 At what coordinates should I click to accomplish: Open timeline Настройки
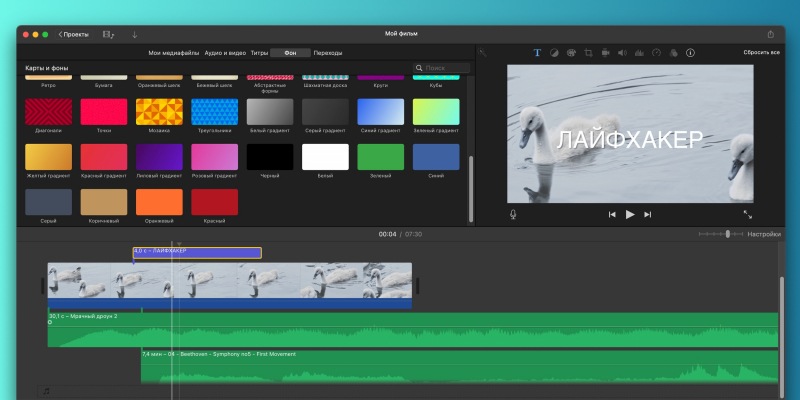point(764,234)
